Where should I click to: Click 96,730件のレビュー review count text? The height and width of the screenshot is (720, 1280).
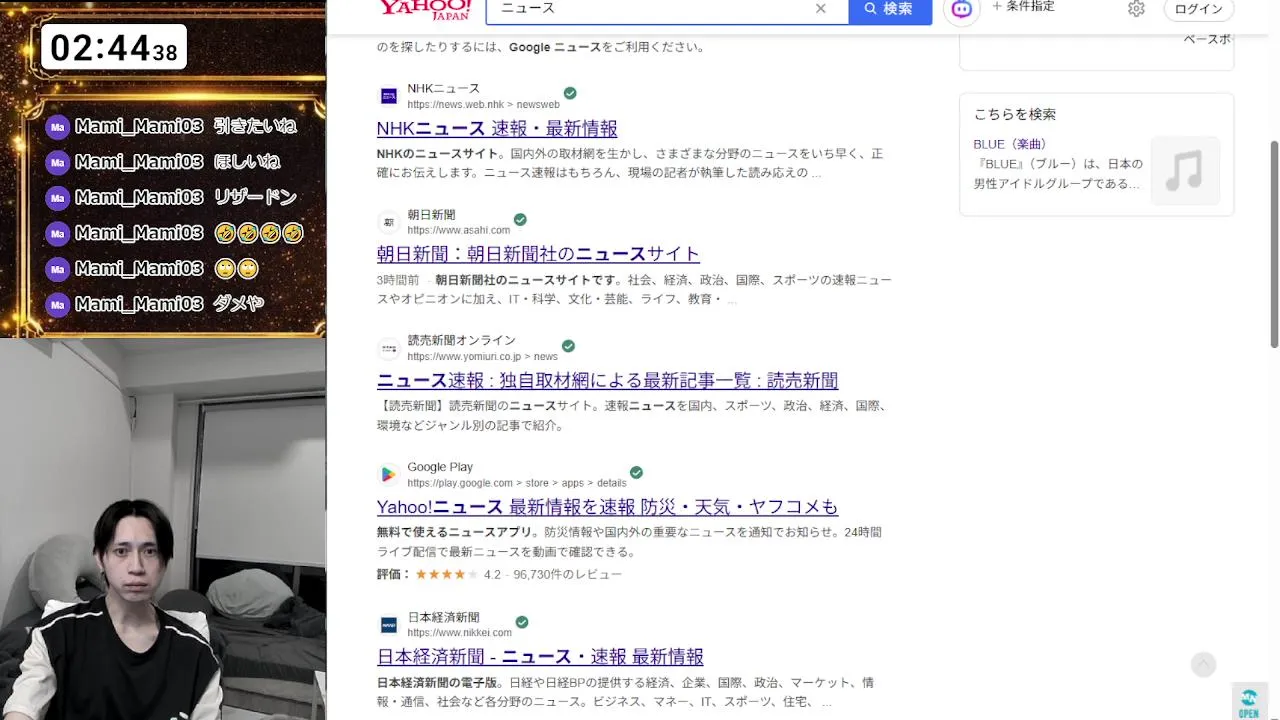coord(567,574)
